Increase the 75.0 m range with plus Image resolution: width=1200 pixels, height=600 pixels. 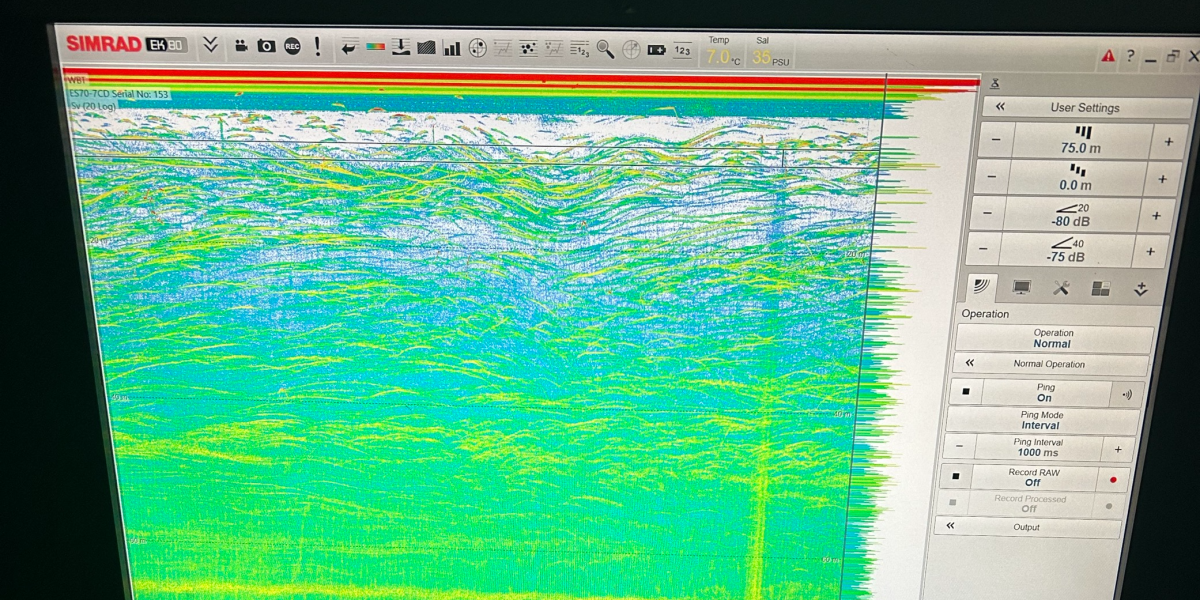pyautogui.click(x=1168, y=142)
